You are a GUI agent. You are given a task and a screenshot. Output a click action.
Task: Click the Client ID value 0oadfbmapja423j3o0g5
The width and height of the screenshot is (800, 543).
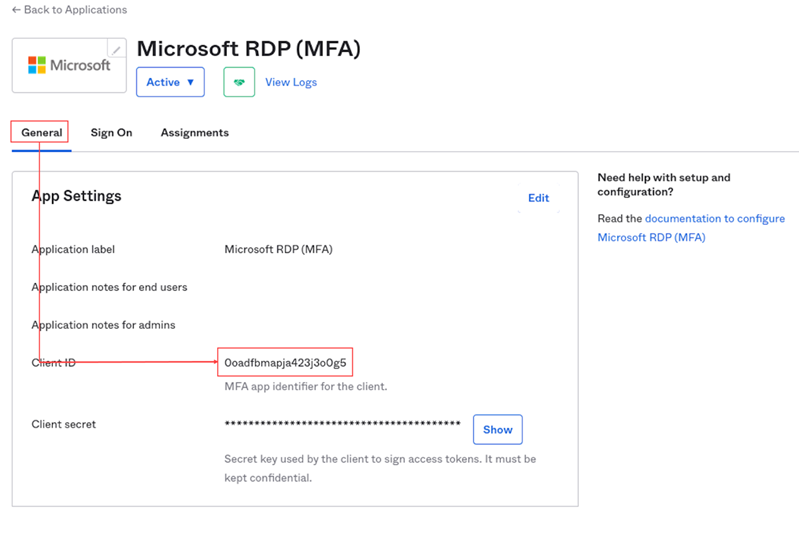285,362
